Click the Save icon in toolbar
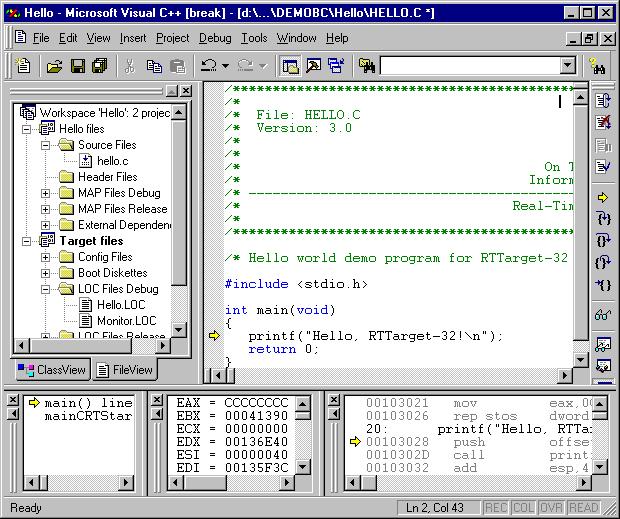This screenshot has width=620, height=519. (77, 66)
